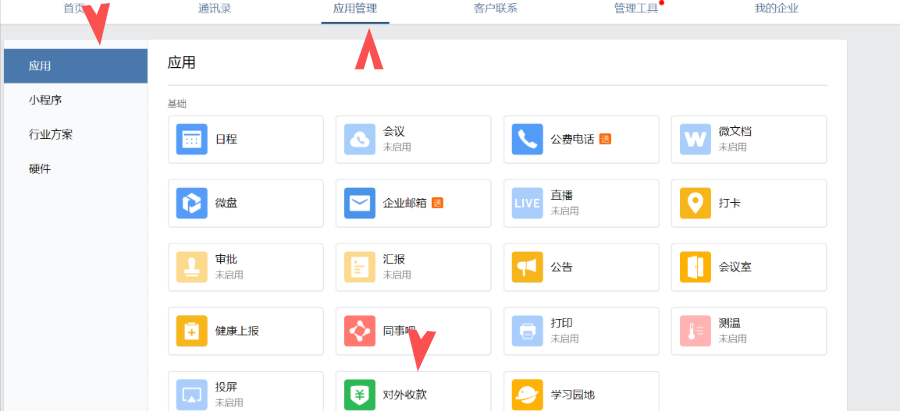Switch to the 客户联系 tab
The height and width of the screenshot is (411, 900).
point(495,9)
